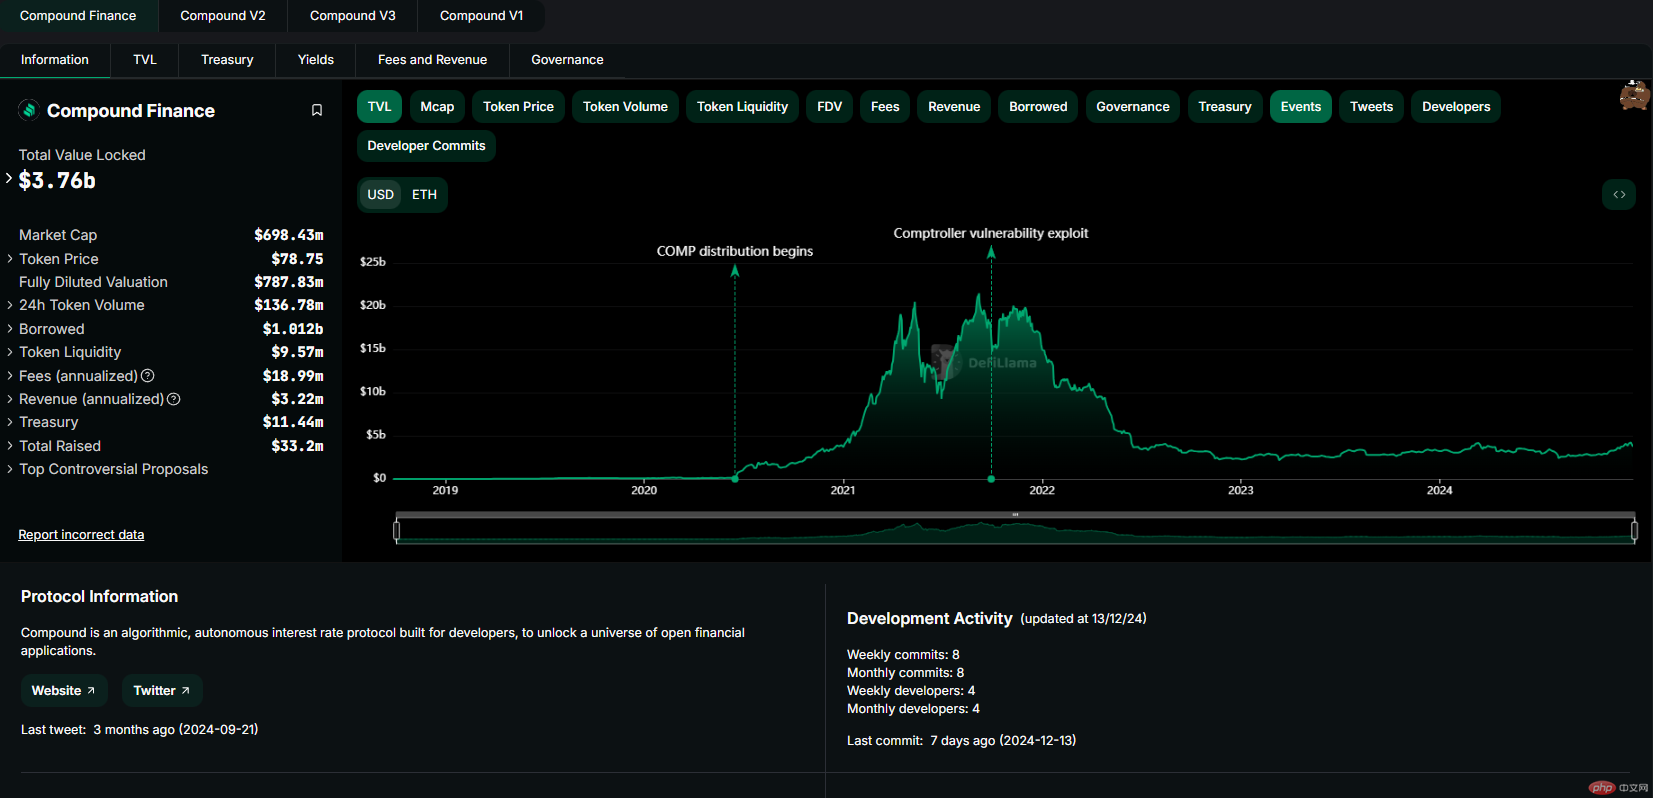Expand Top Controversial Proposals

(113, 469)
